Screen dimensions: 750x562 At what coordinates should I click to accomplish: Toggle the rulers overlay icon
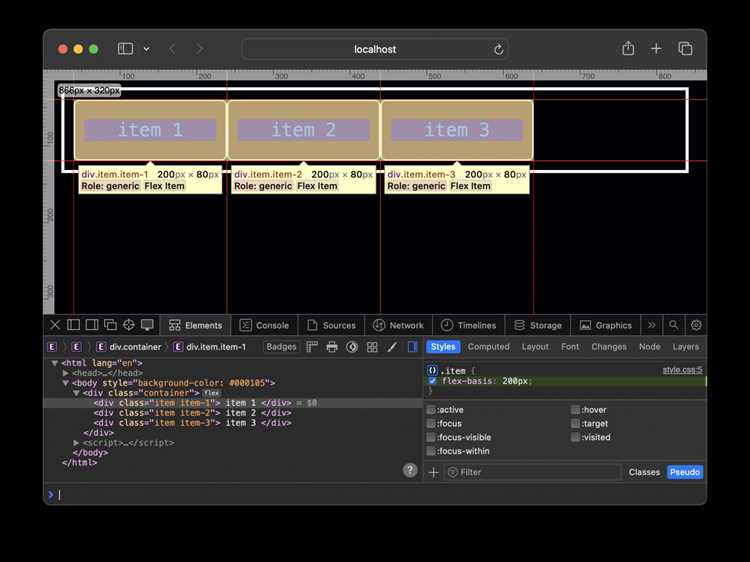312,347
